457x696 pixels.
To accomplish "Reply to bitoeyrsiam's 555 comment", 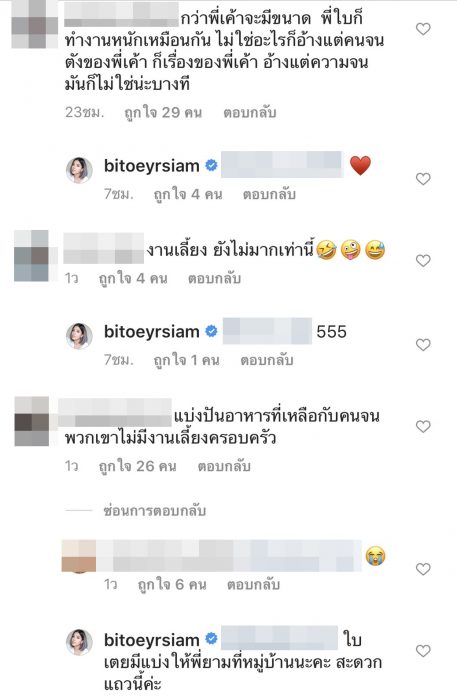I will click(267, 360).
